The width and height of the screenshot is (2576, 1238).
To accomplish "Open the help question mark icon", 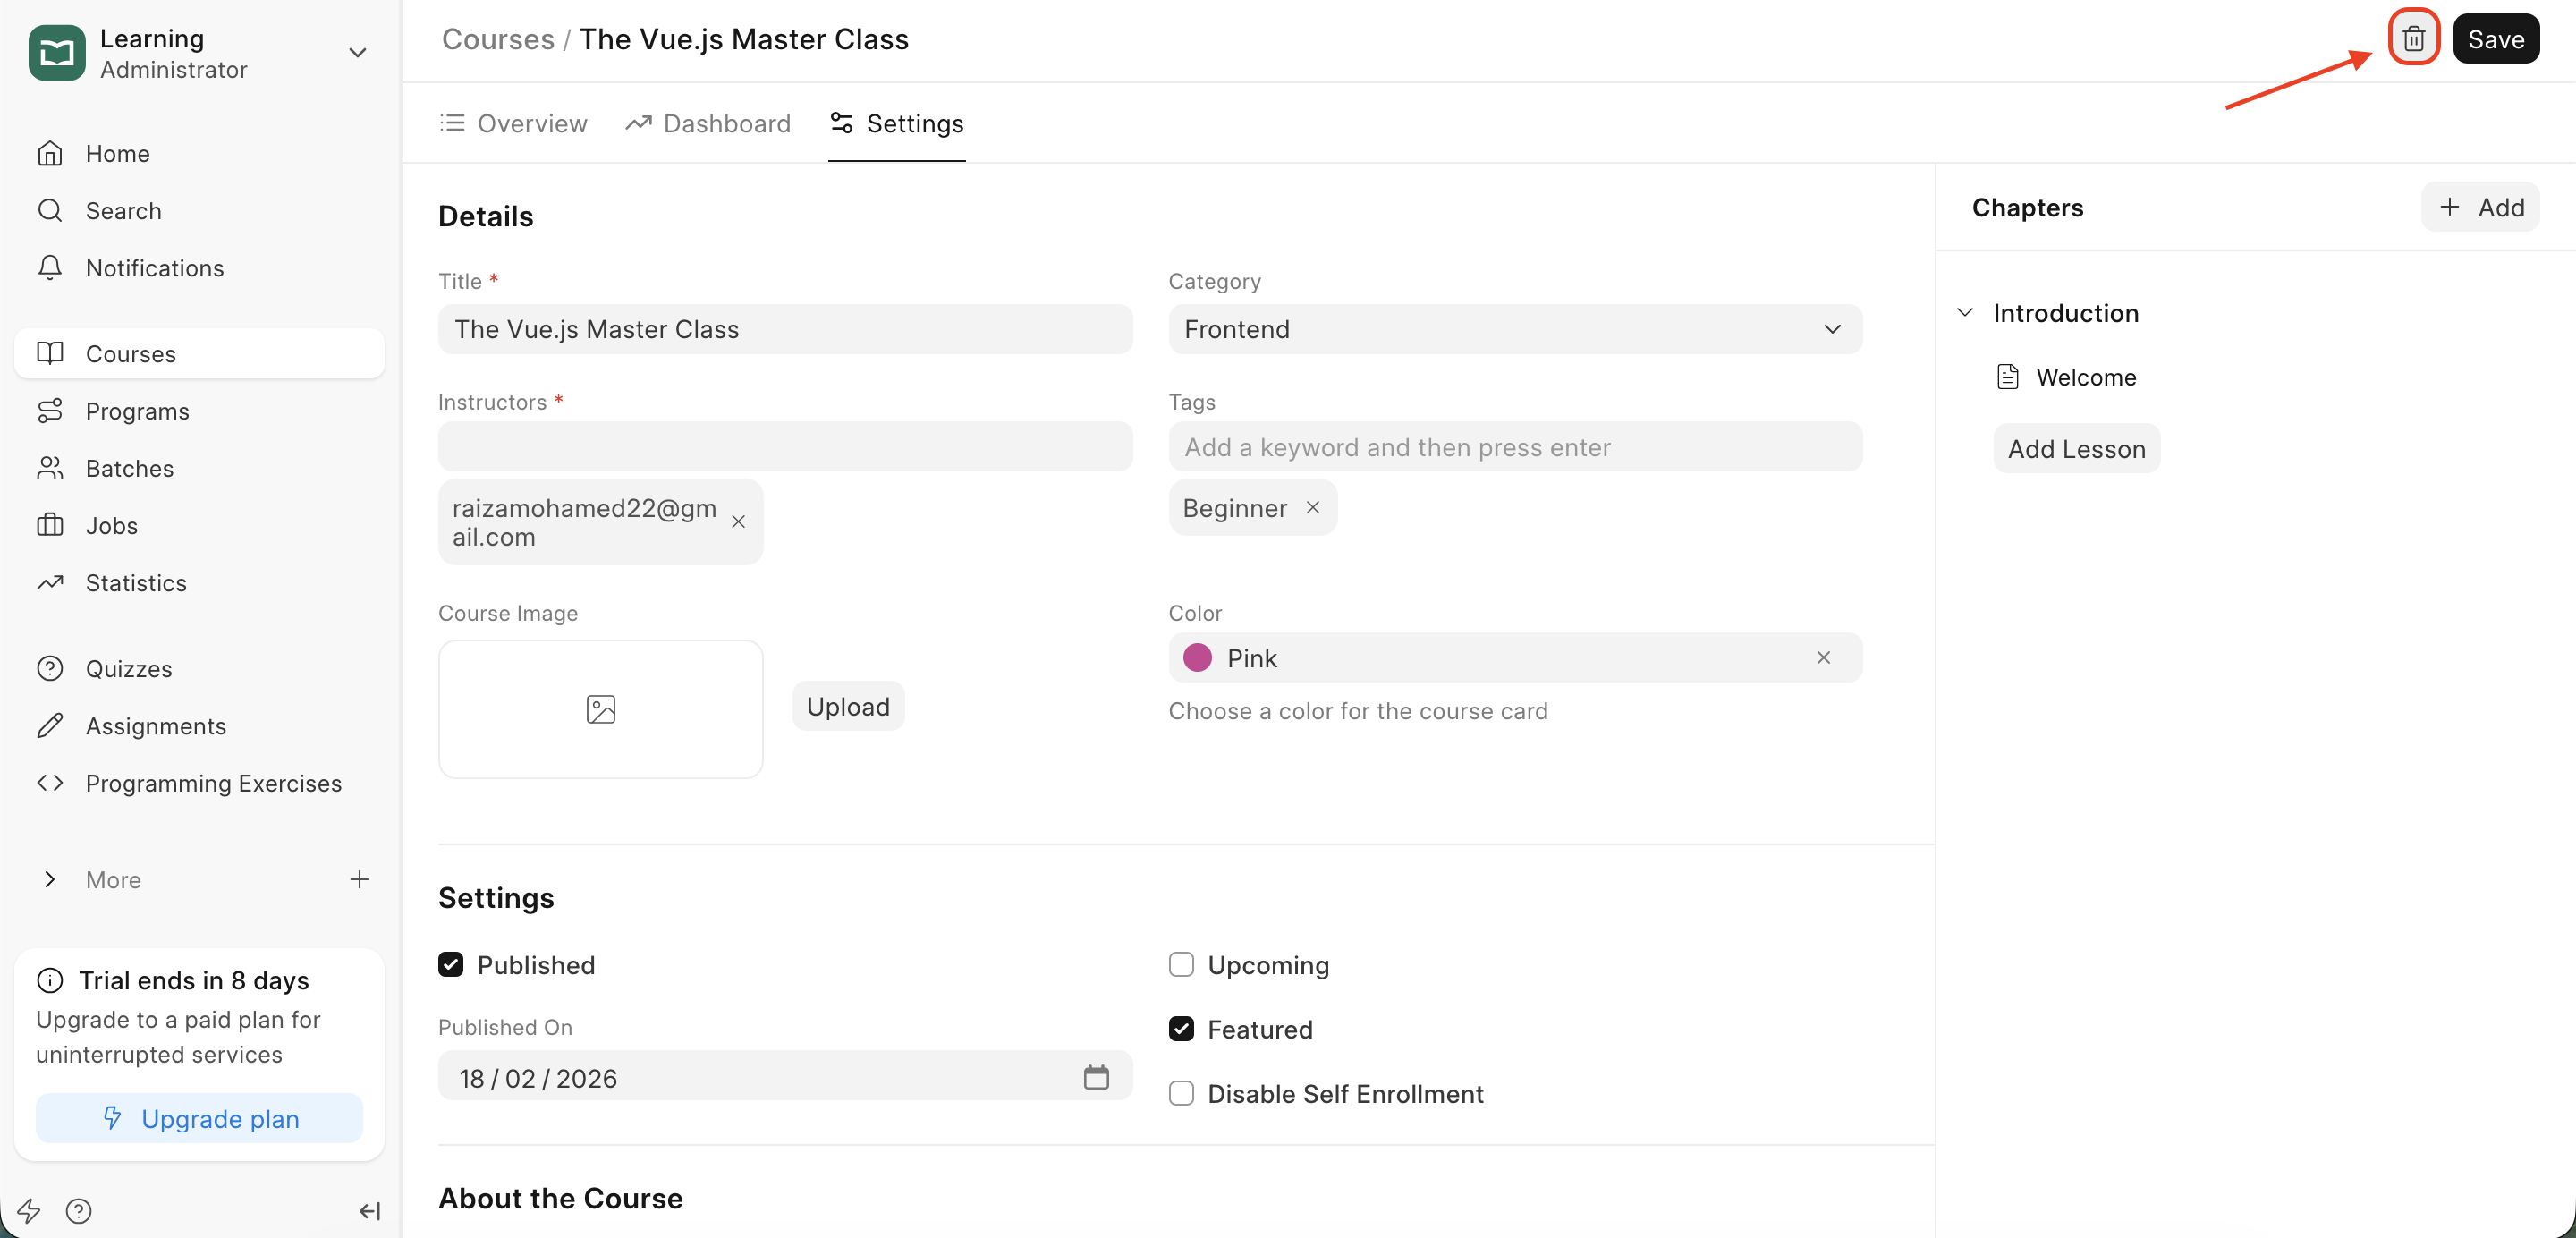I will click(x=78, y=1211).
